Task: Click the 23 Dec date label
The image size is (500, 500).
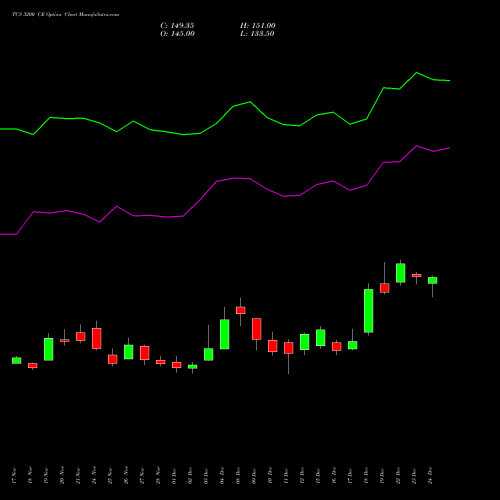Action: [x=414, y=476]
